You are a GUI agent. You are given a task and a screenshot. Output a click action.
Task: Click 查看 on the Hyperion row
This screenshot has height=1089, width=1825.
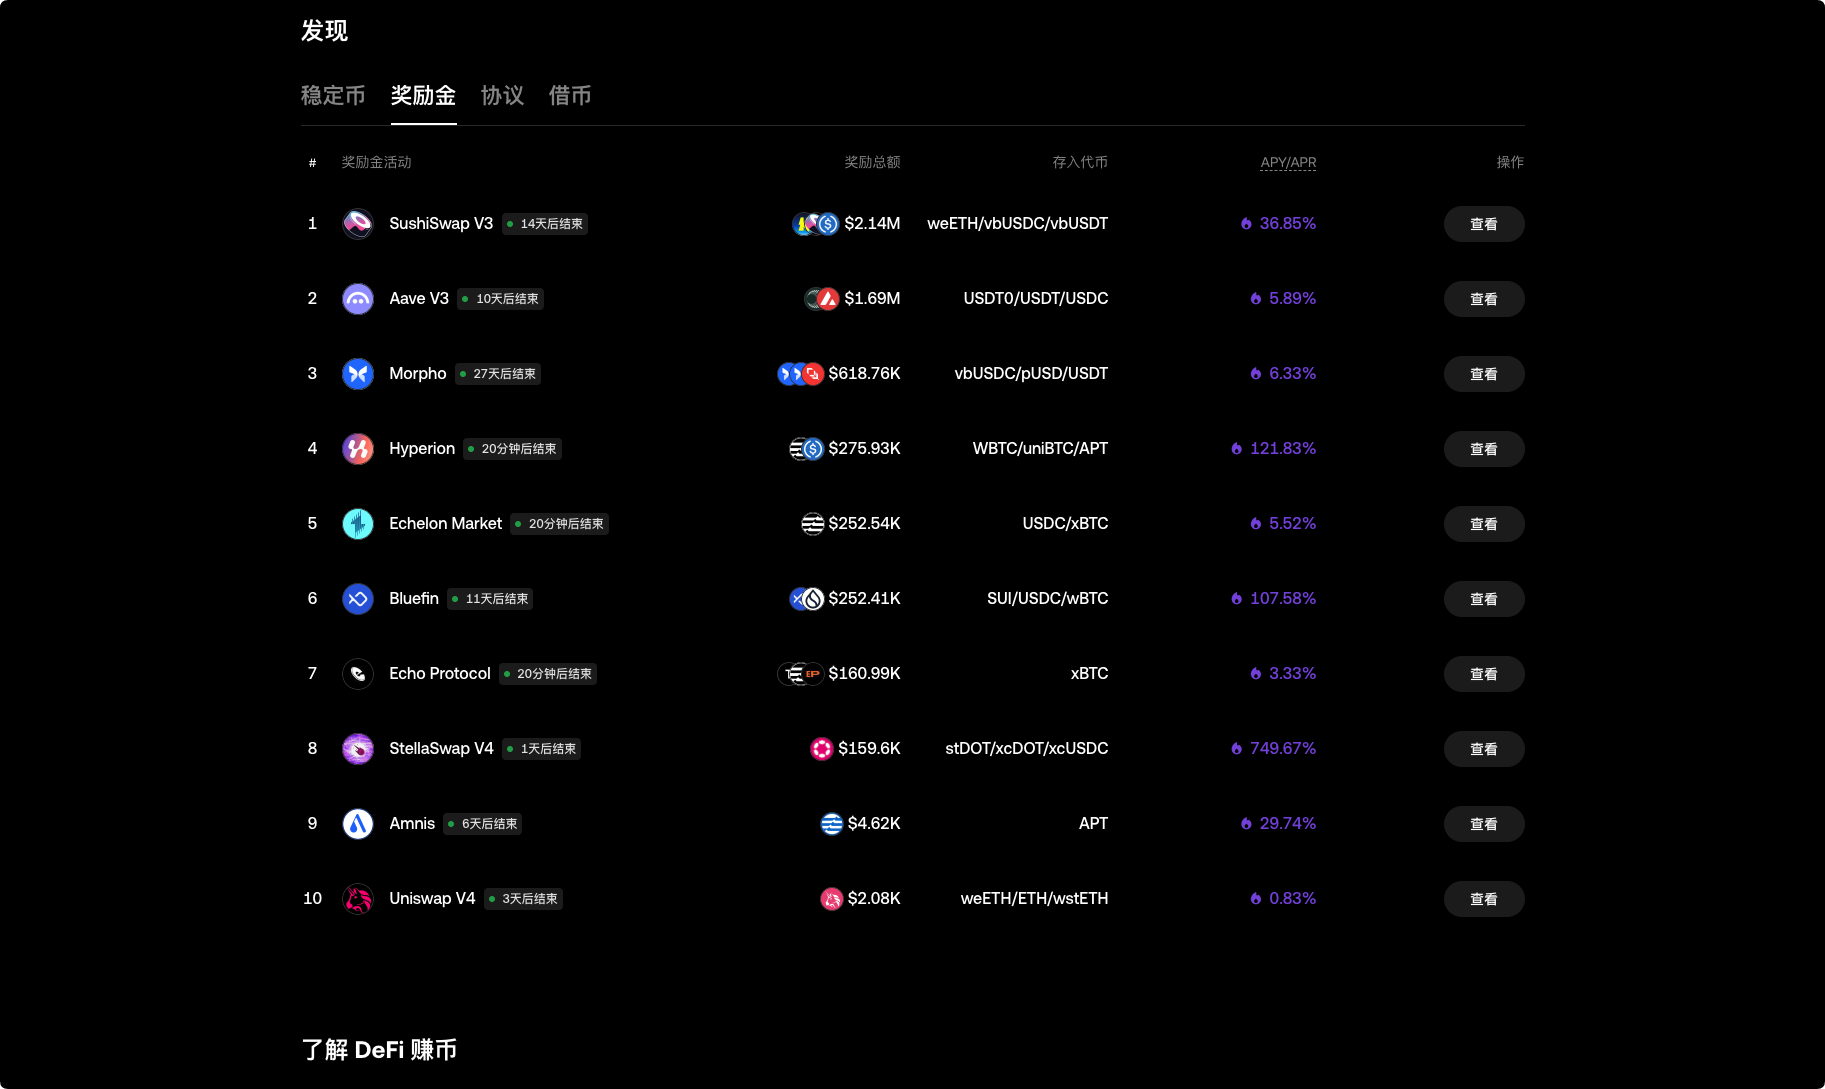pos(1484,449)
